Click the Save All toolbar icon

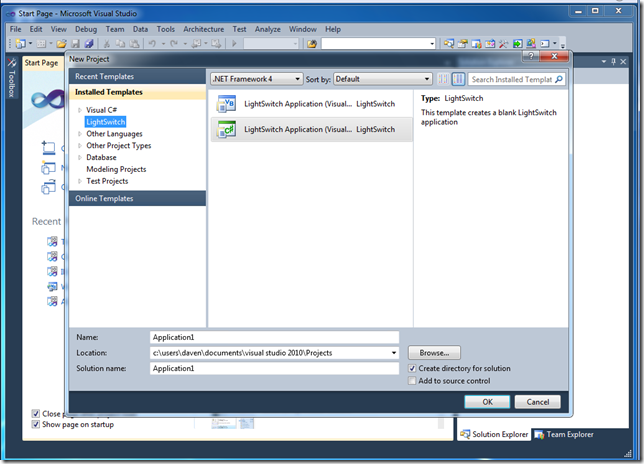[89, 44]
